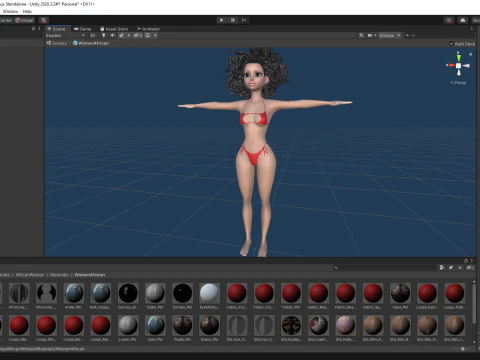480x360 pixels.
Task: Click the WomenAfrican prefab breadcrumb
Action: tap(91, 43)
